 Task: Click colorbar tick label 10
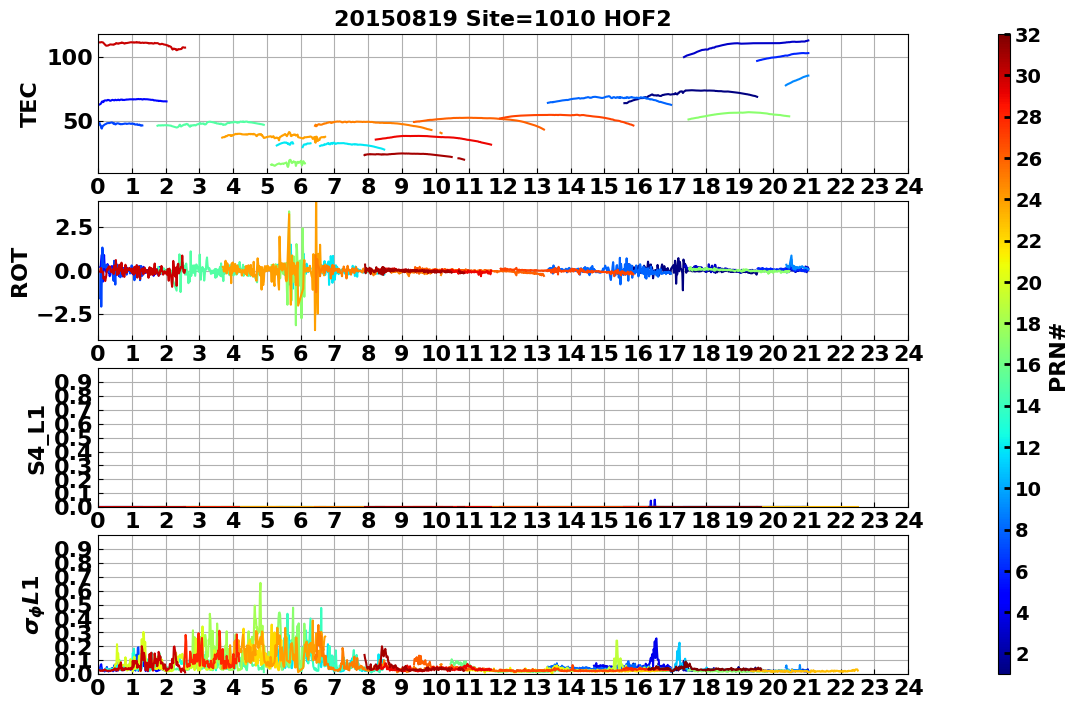[x=1028, y=488]
